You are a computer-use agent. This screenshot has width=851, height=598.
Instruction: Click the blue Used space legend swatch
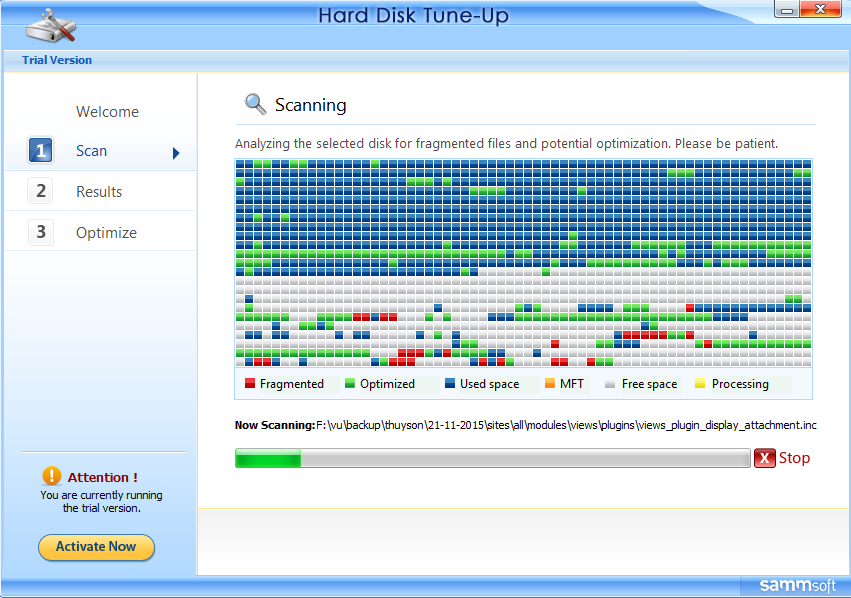pos(450,384)
